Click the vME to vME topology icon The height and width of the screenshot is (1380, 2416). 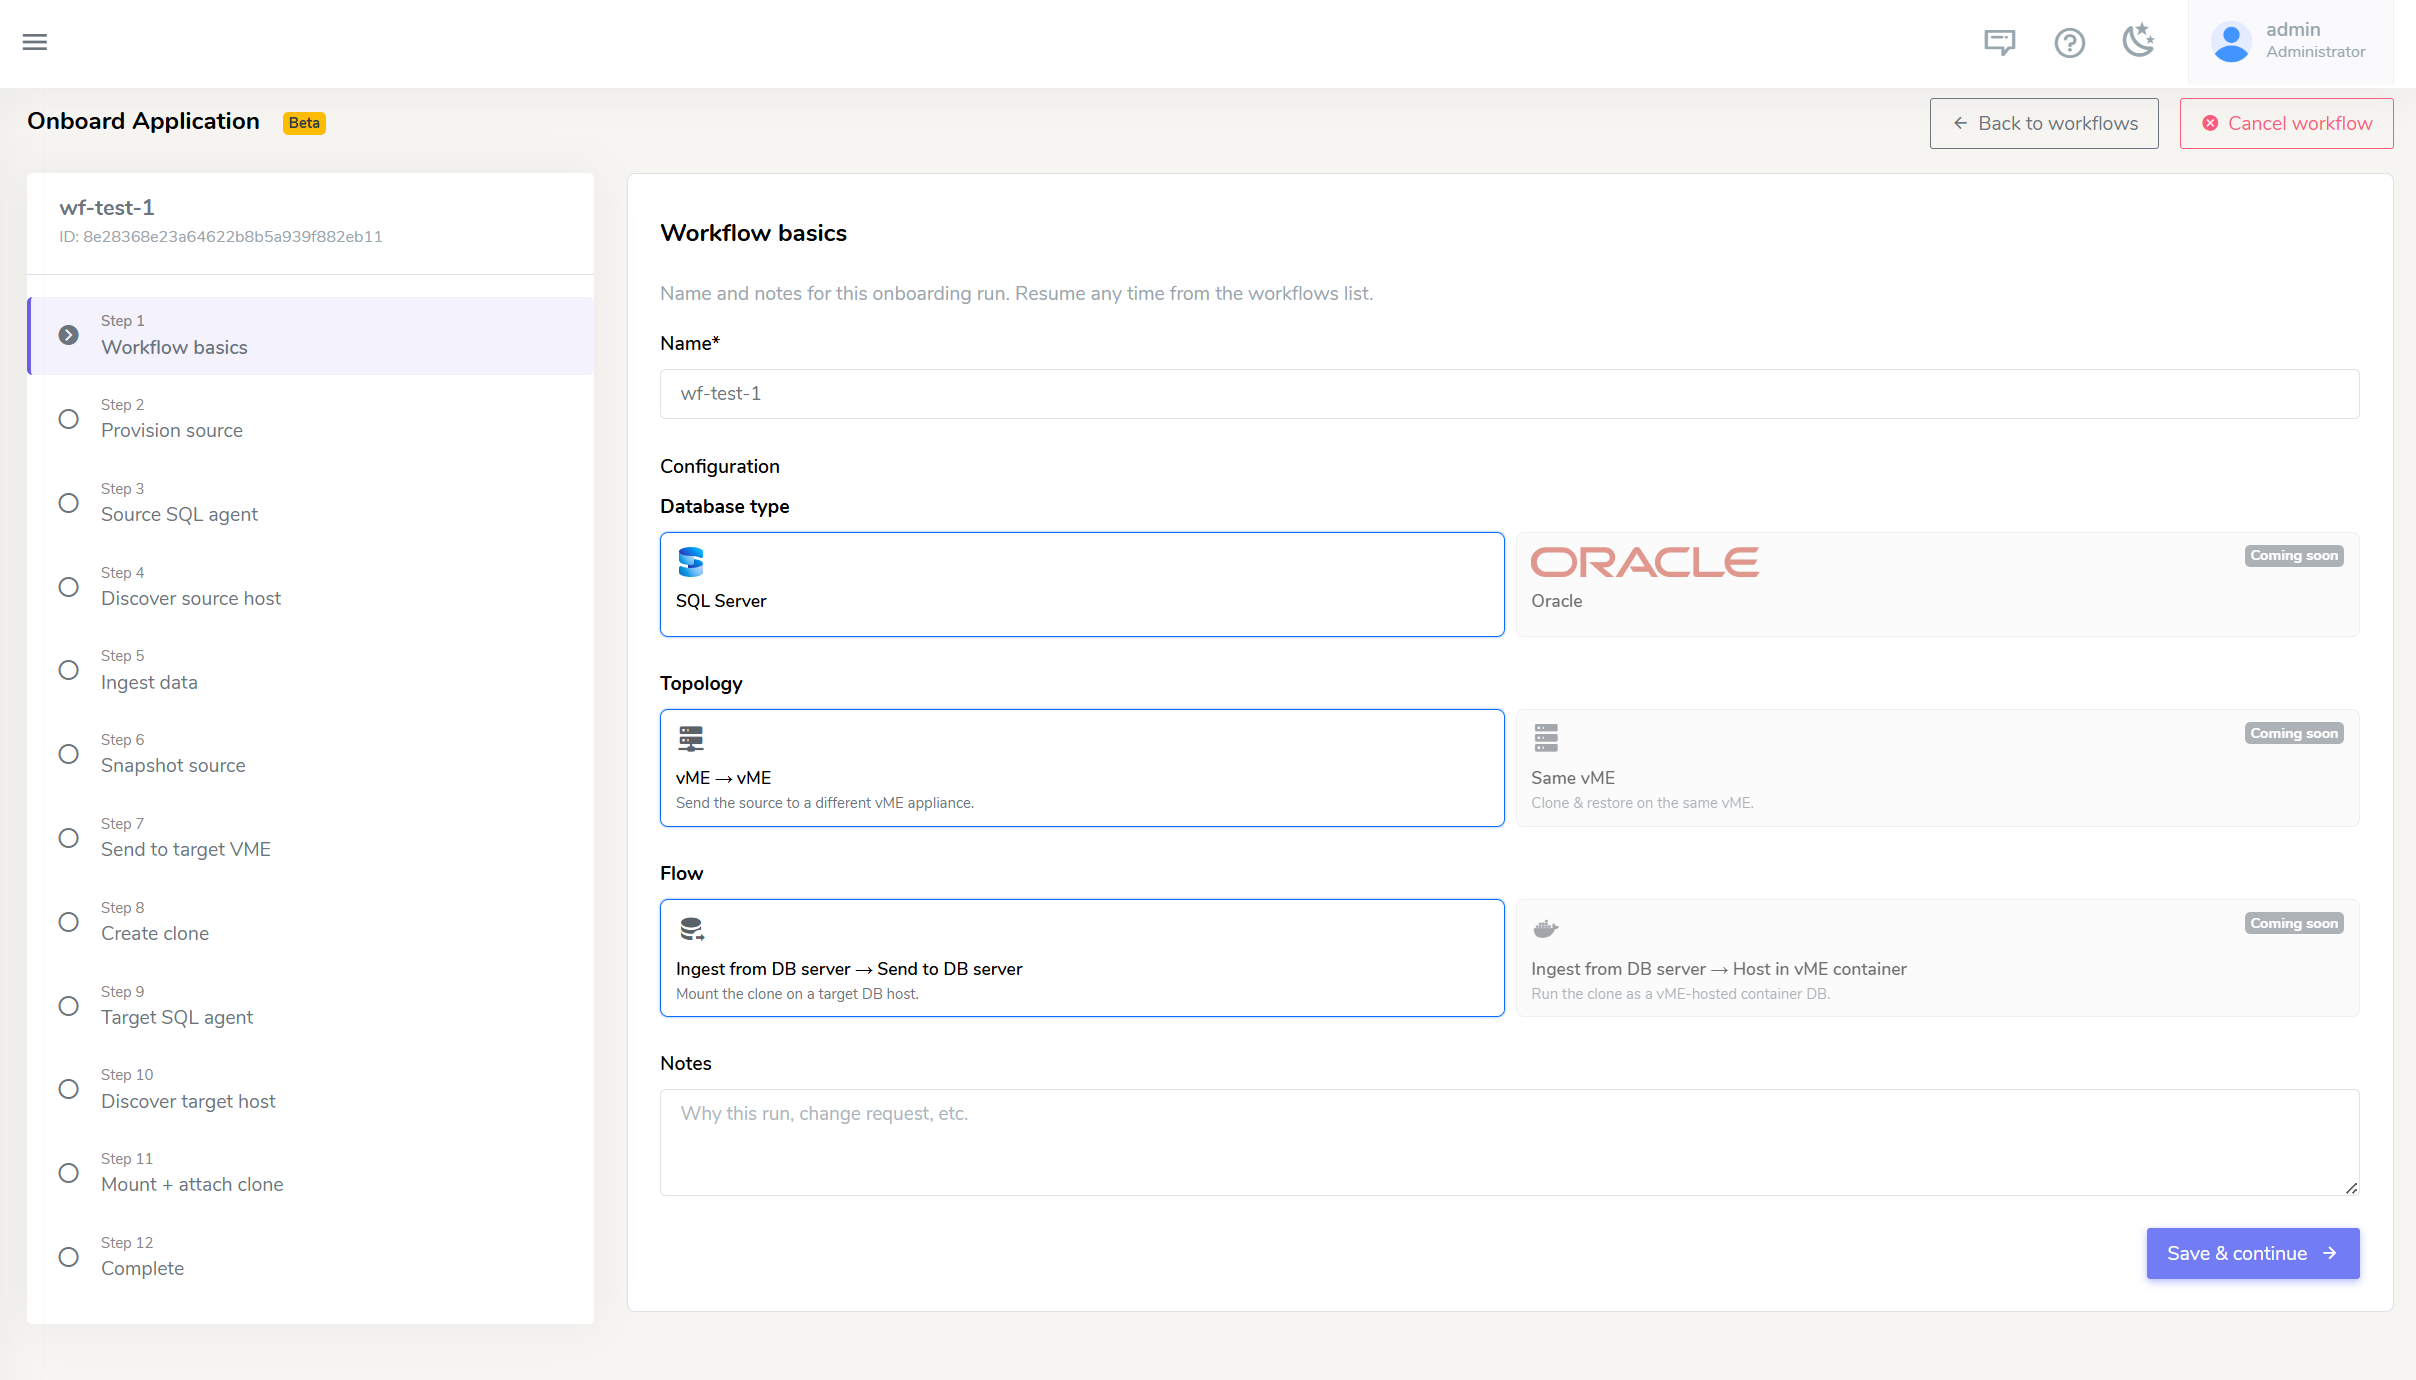coord(690,739)
